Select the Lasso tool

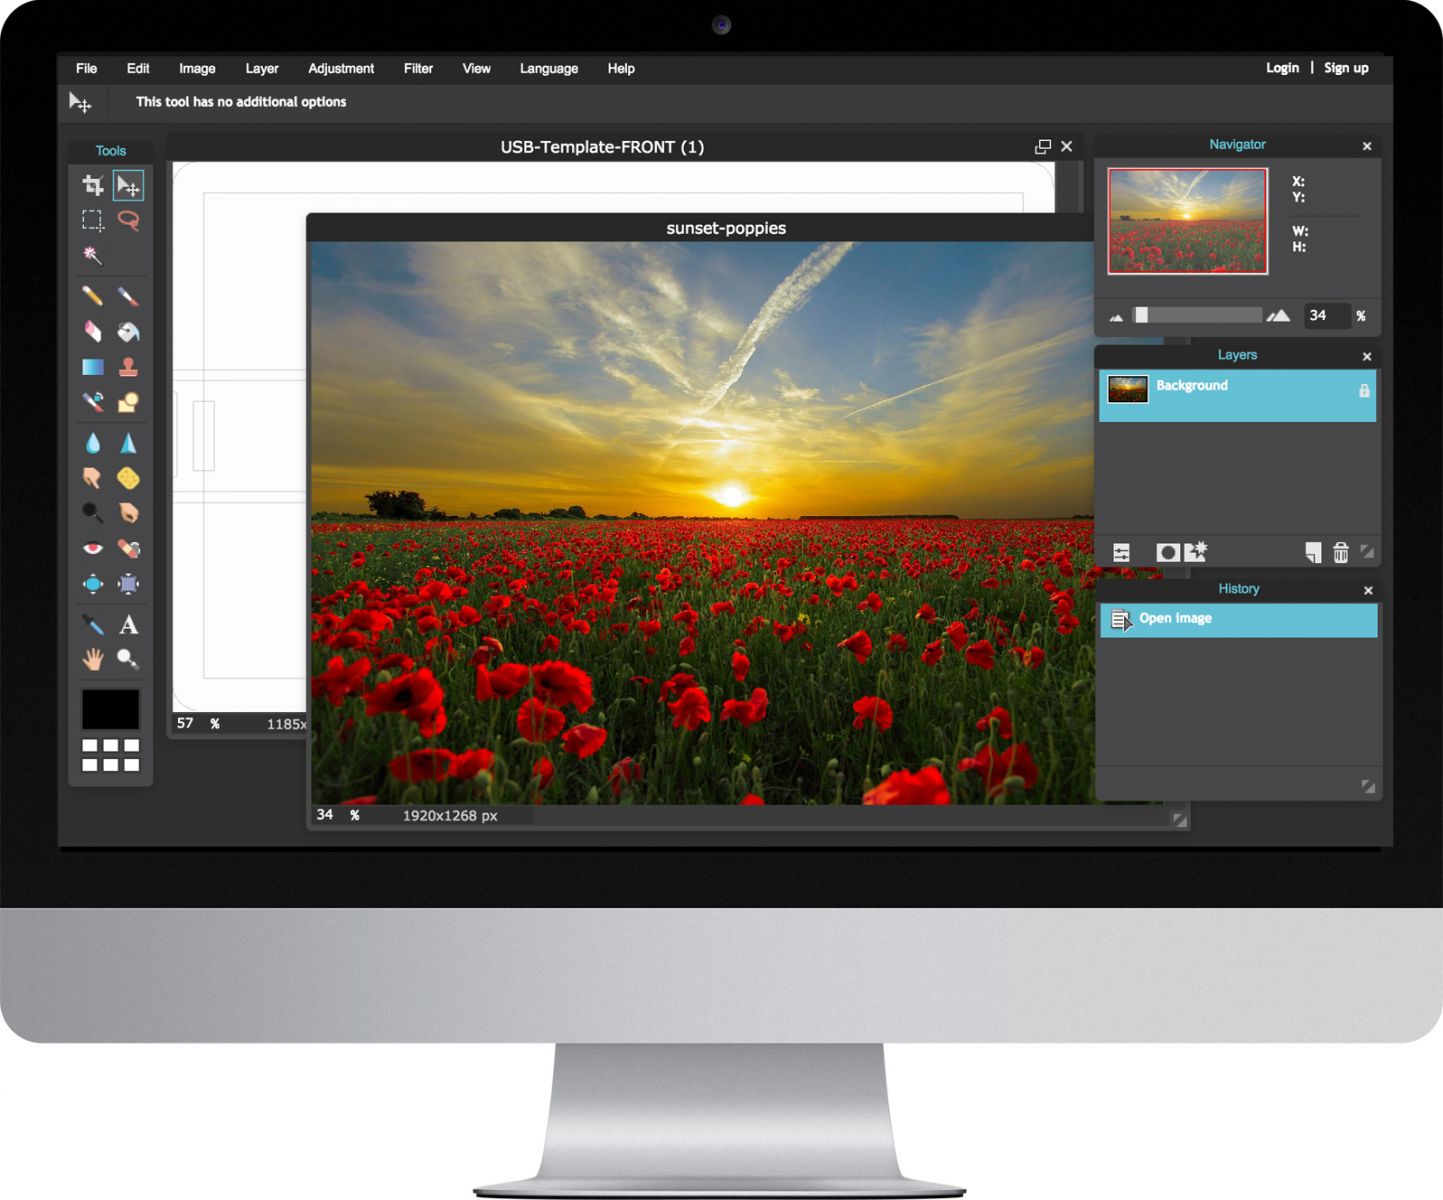(128, 220)
